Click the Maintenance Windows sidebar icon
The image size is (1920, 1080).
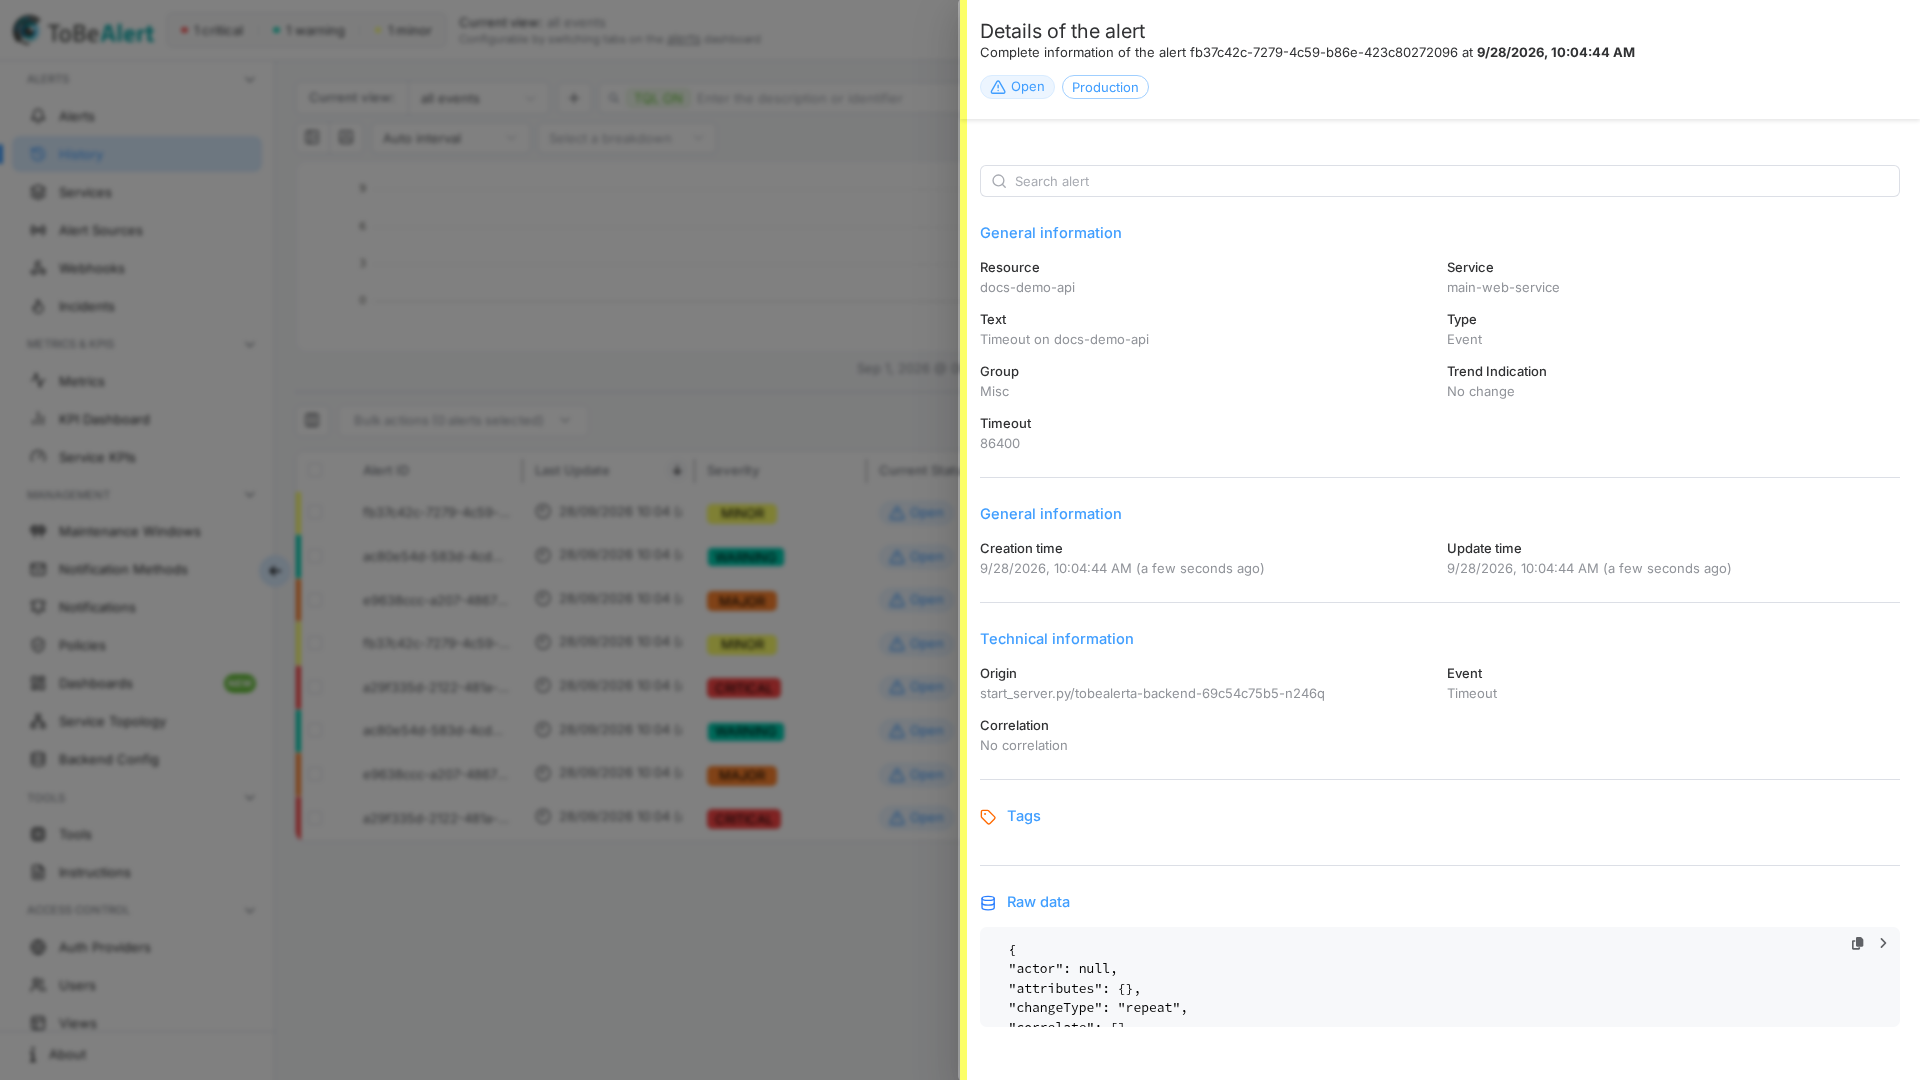[x=38, y=531]
